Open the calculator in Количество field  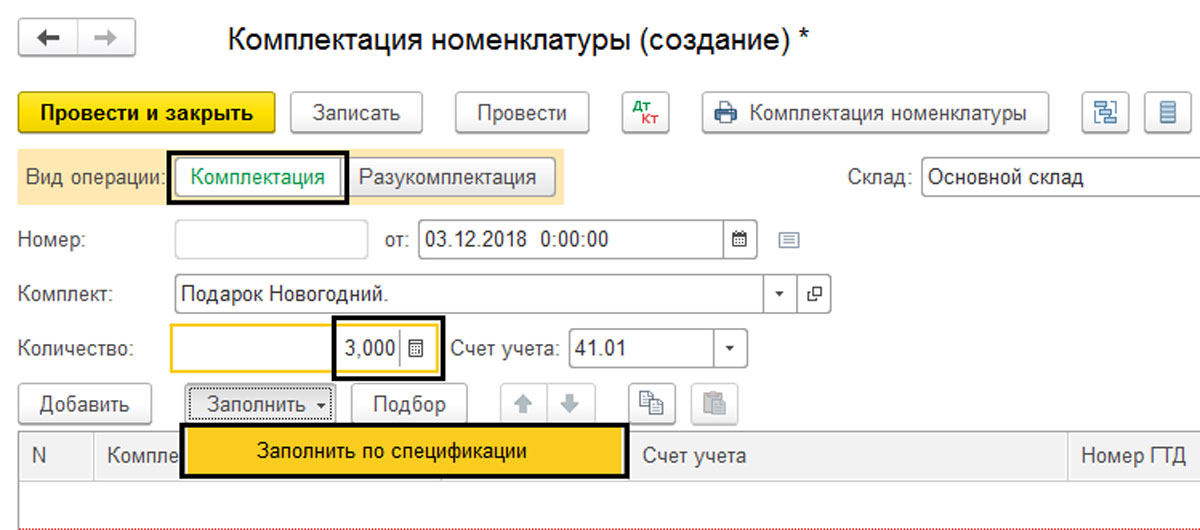coord(416,349)
